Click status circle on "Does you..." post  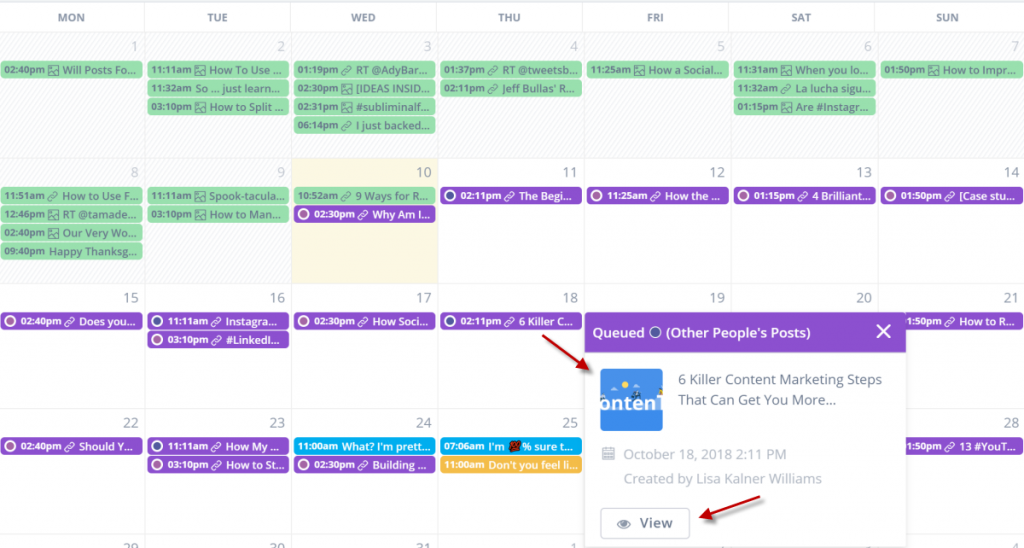pyautogui.click(x=10, y=322)
